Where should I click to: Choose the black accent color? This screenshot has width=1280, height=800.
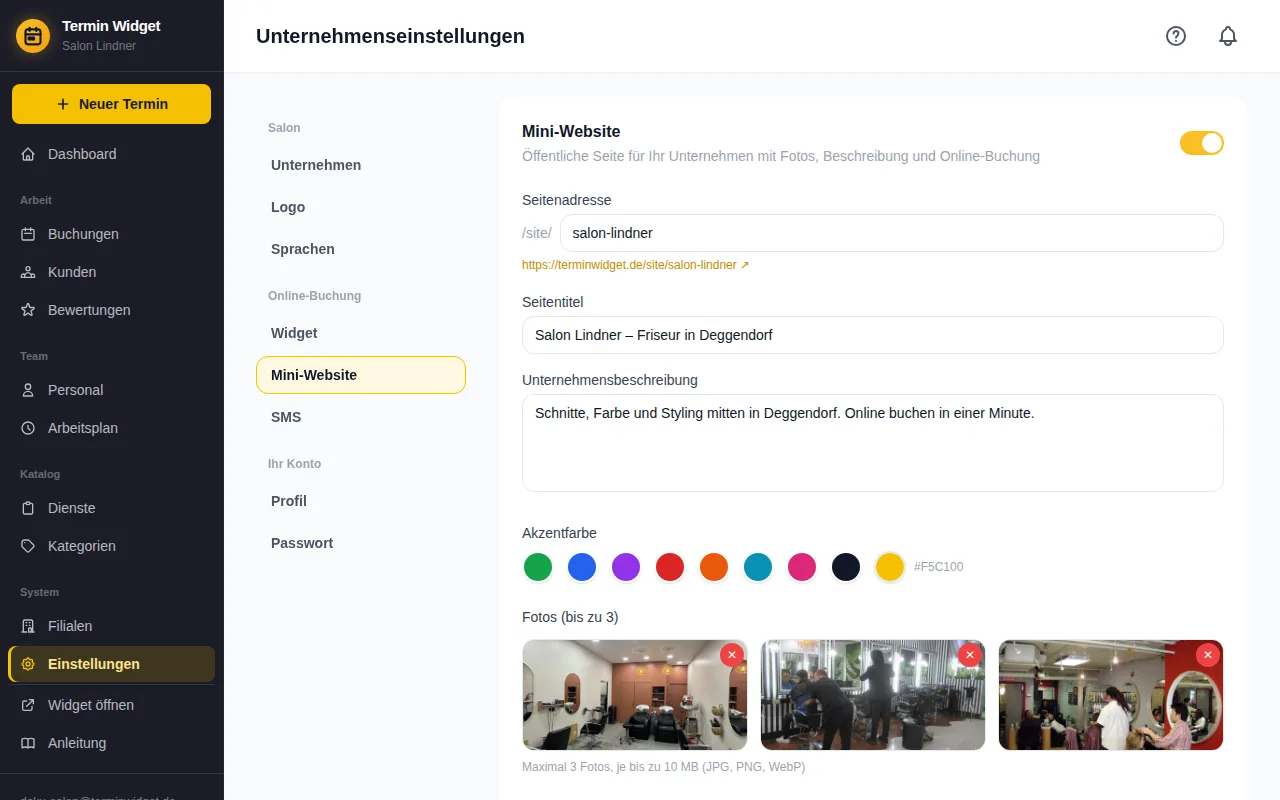(x=846, y=567)
